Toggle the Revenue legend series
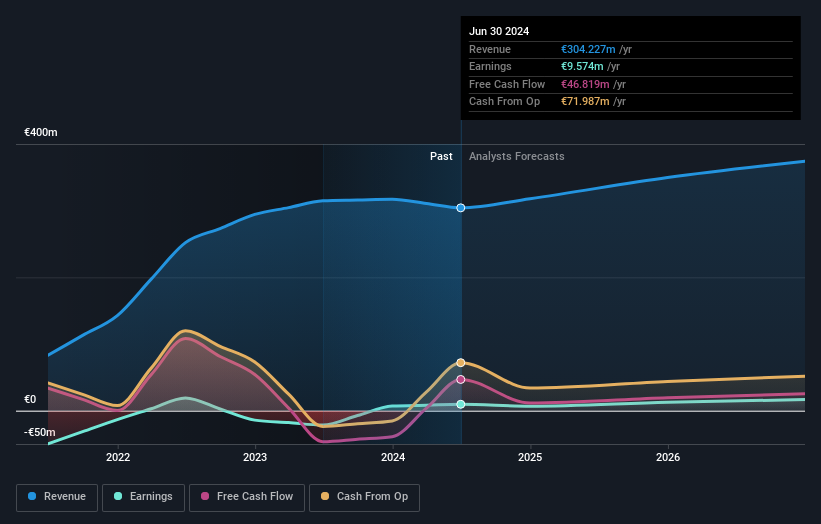 57,497
